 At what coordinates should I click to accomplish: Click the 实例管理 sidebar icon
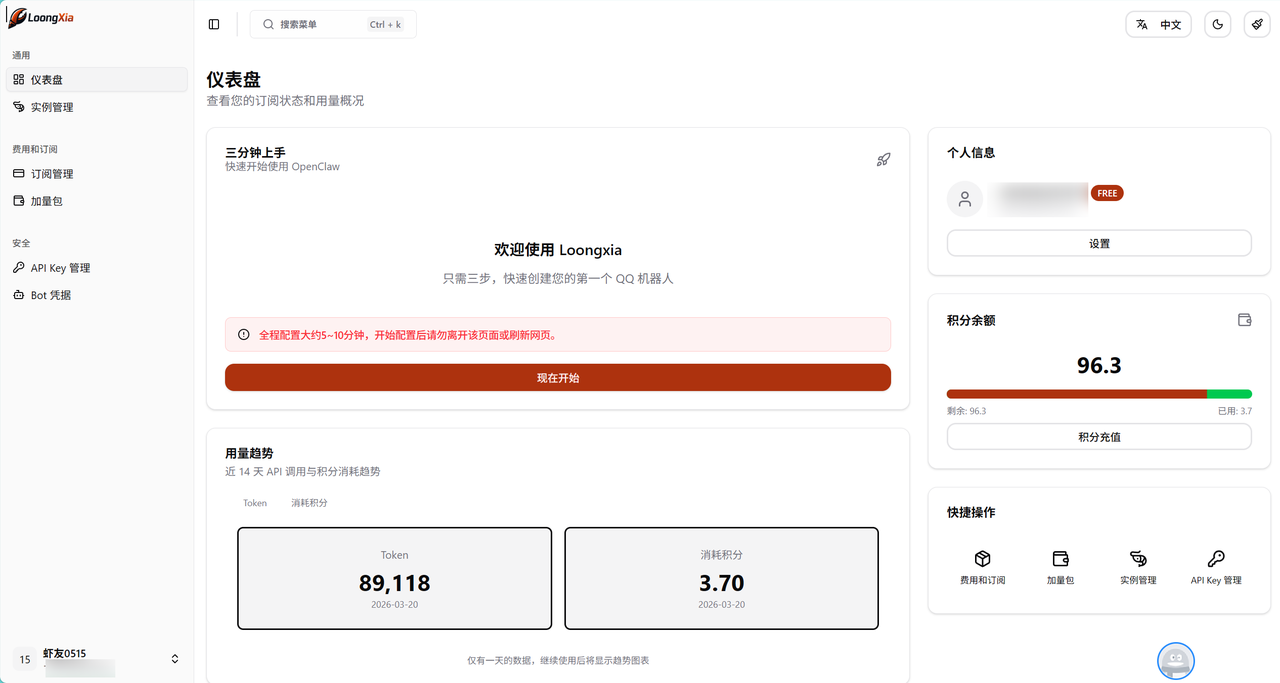[19, 107]
